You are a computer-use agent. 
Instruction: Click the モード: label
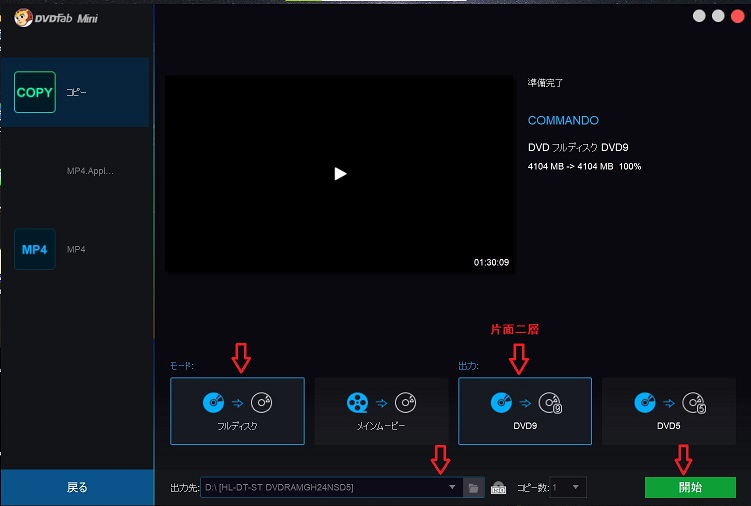[x=182, y=366]
